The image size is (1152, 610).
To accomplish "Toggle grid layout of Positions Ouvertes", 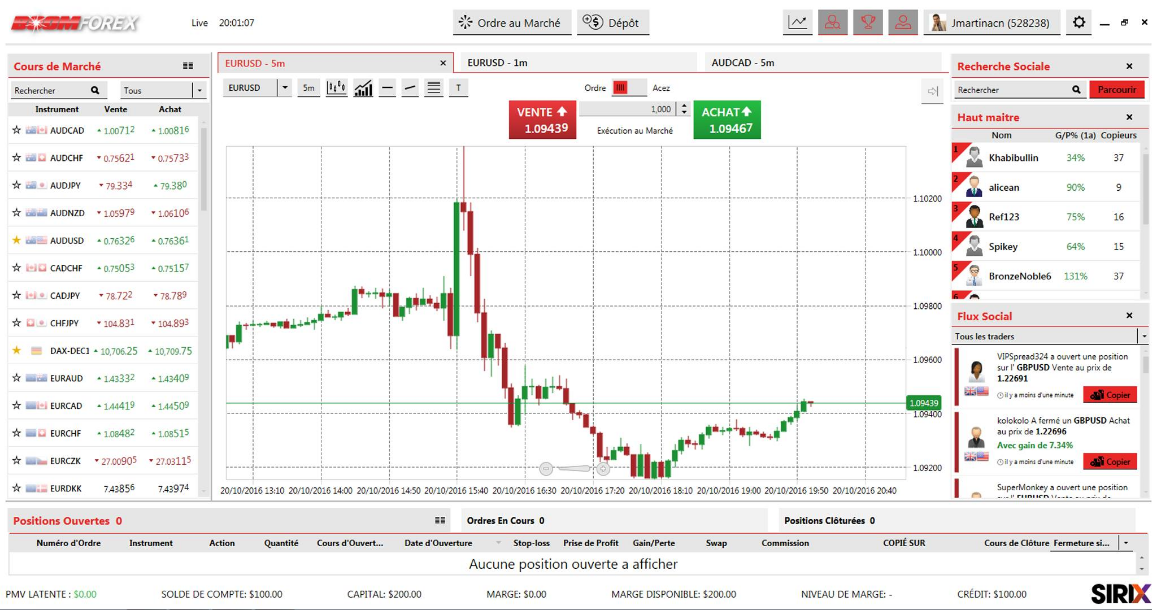I will 440,520.
